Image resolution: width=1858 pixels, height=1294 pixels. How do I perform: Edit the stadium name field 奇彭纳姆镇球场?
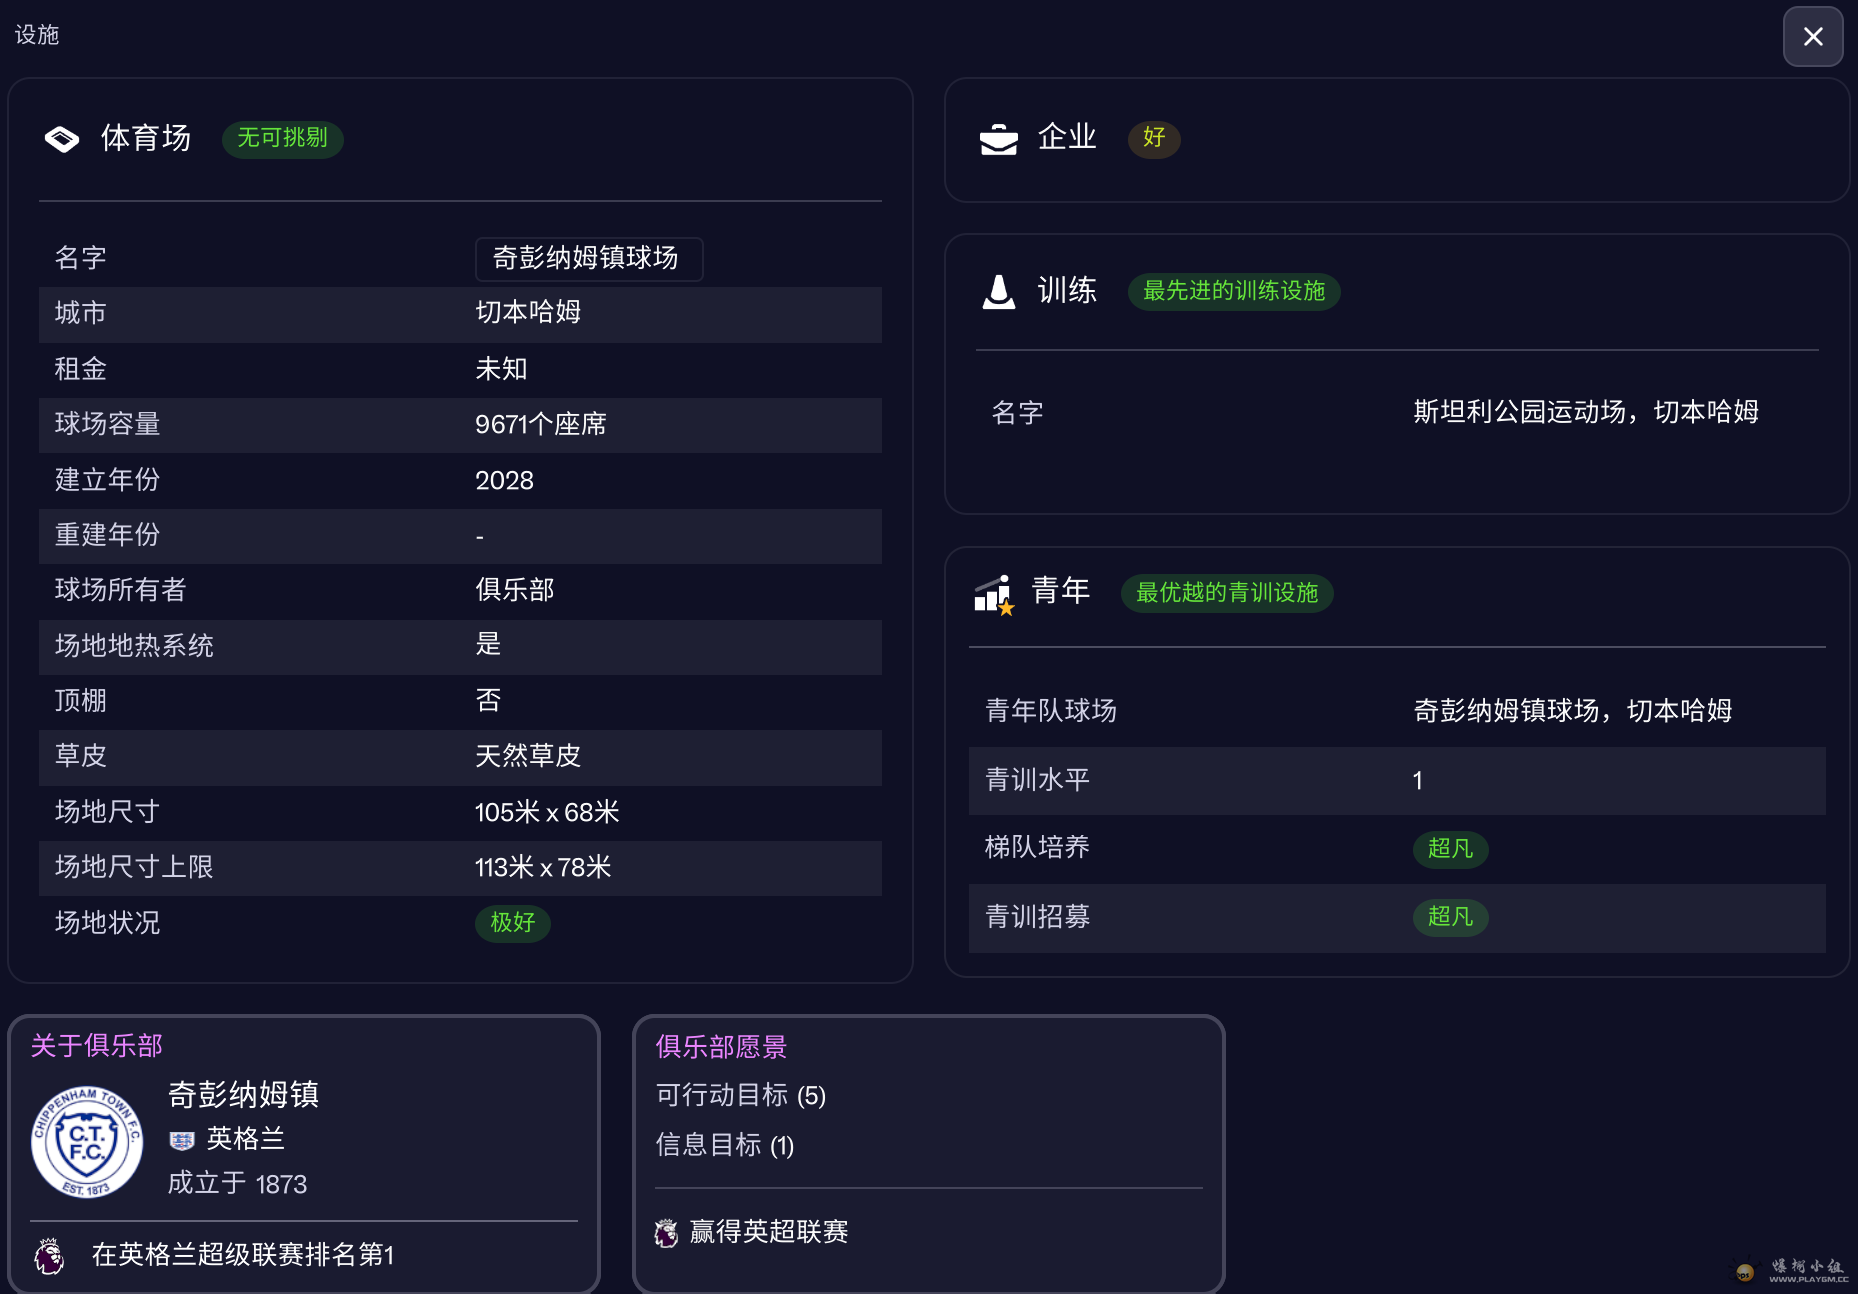[x=588, y=259]
